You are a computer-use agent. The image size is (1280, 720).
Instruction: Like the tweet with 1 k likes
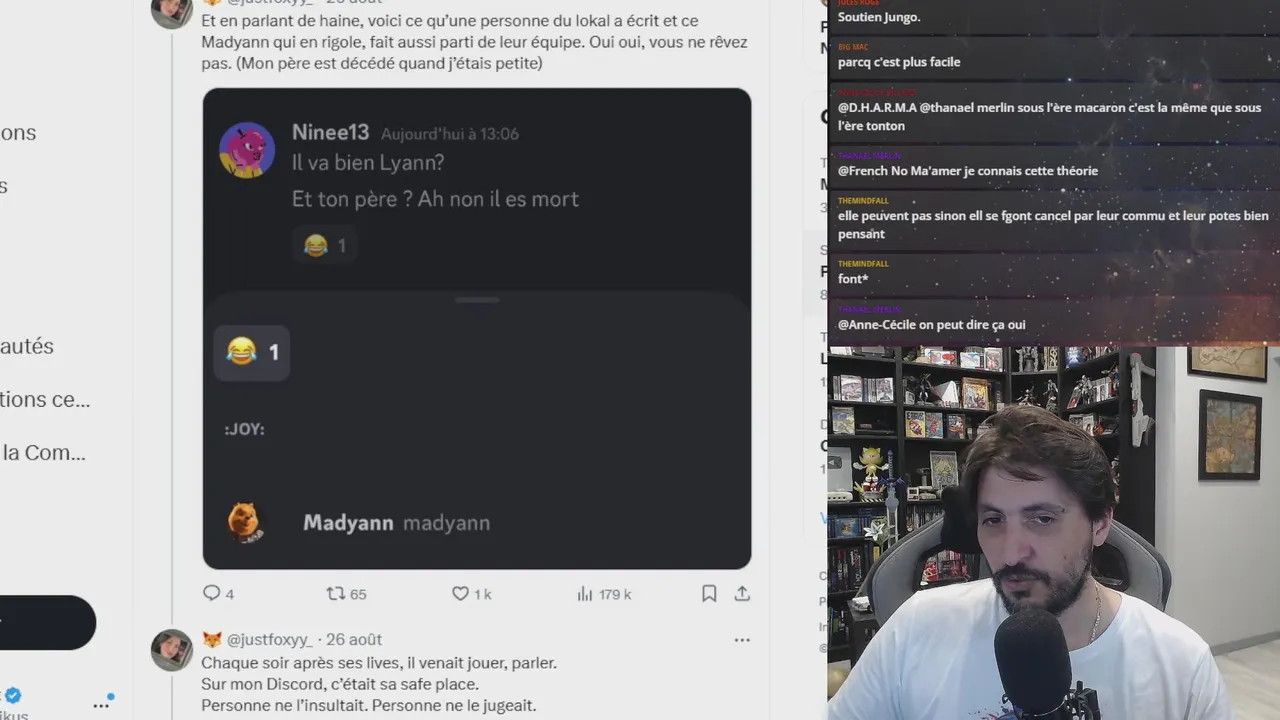(471, 594)
